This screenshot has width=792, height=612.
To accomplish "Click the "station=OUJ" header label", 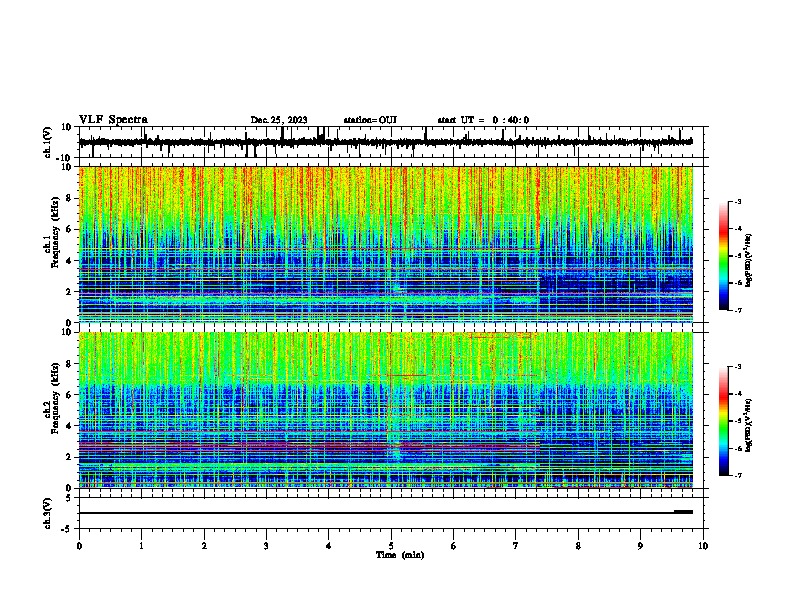I will click(x=370, y=120).
